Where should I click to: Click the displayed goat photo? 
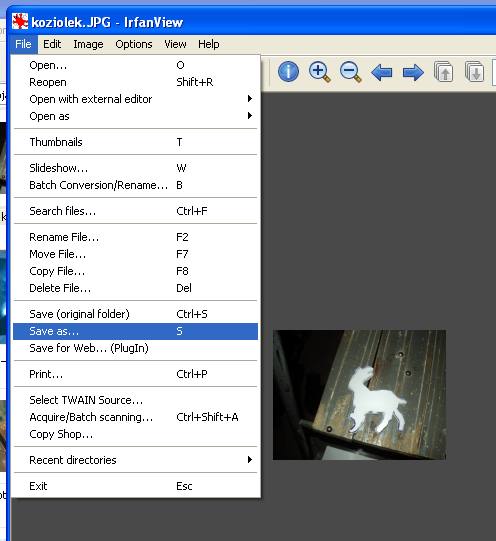pyautogui.click(x=359, y=395)
